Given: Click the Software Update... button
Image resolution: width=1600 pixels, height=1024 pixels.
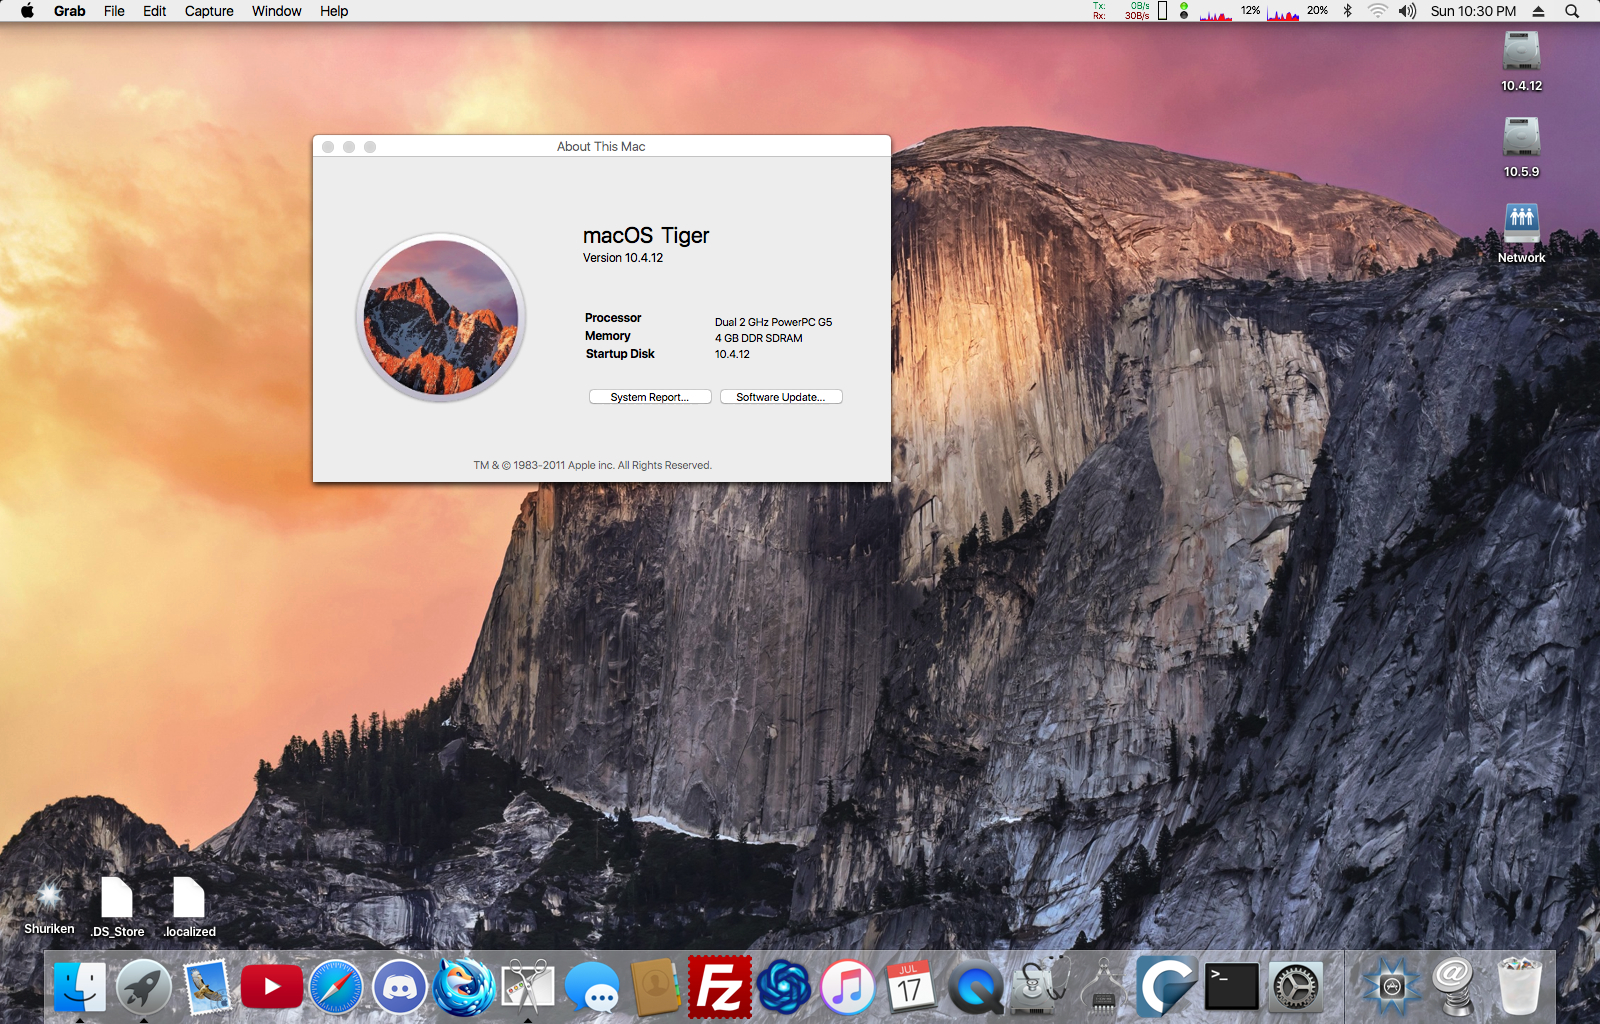Looking at the screenshot, I should tap(781, 397).
